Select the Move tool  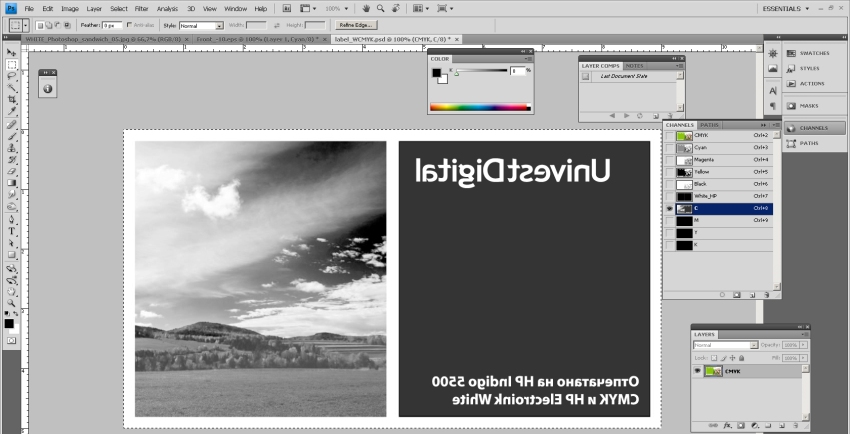click(11, 53)
